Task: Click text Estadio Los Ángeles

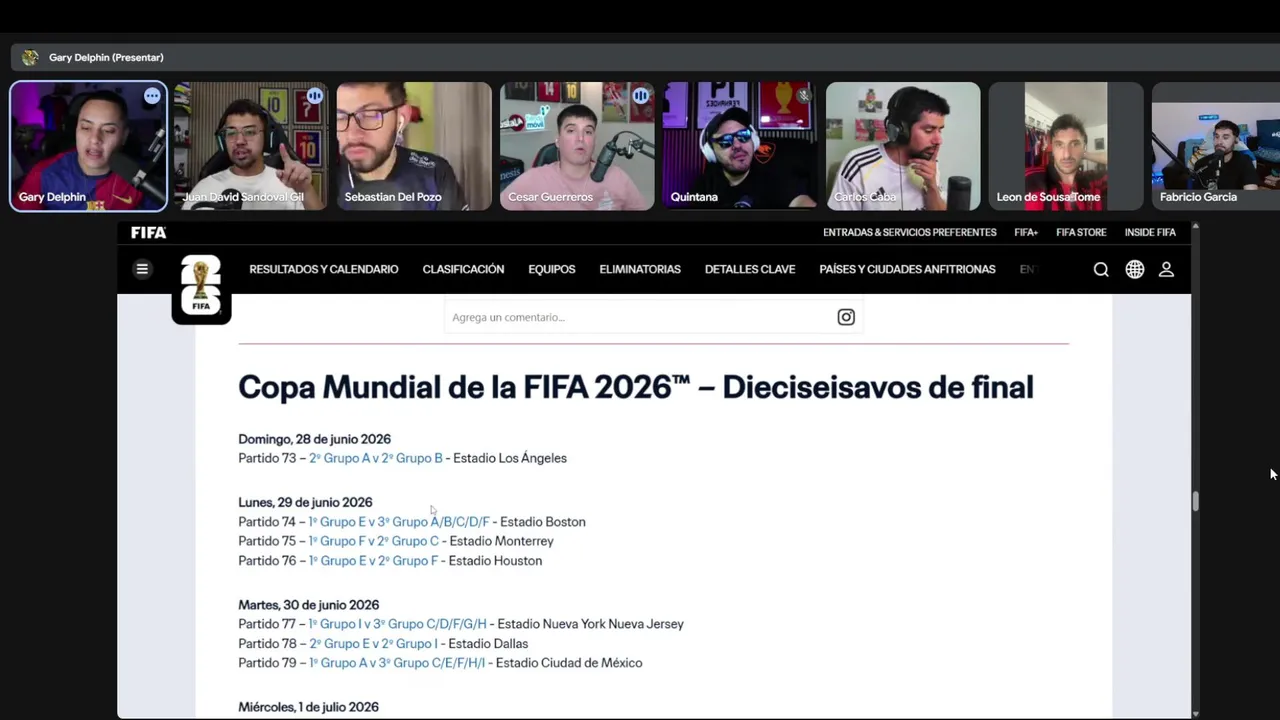Action: pyautogui.click(x=510, y=458)
